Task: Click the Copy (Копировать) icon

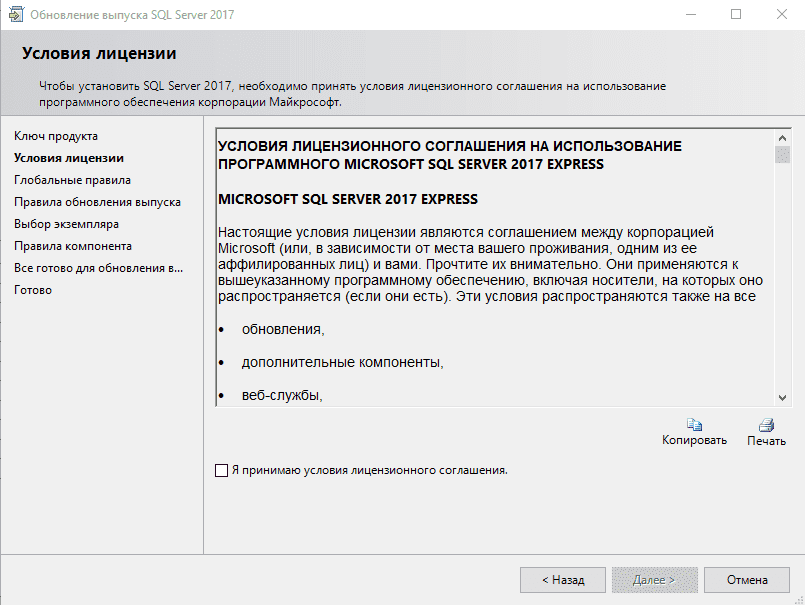Action: [x=694, y=424]
